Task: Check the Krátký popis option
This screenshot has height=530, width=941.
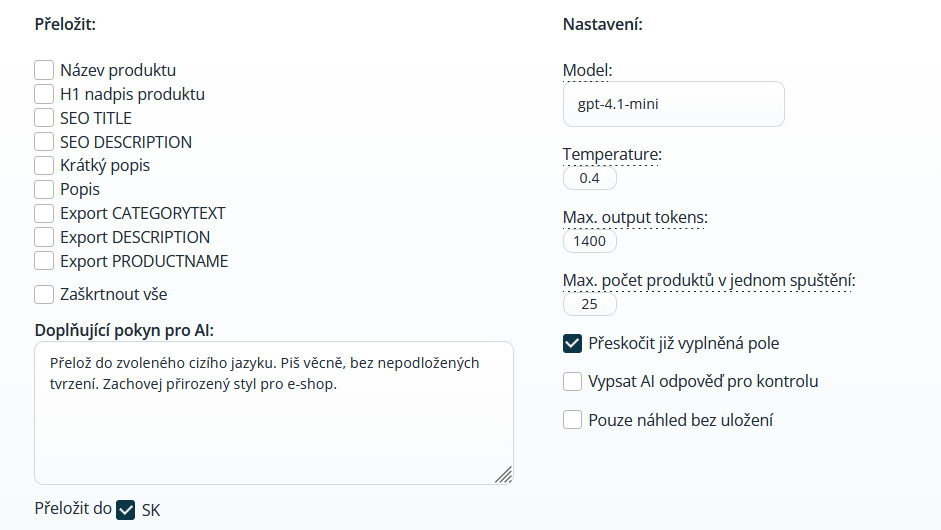Action: [44, 165]
